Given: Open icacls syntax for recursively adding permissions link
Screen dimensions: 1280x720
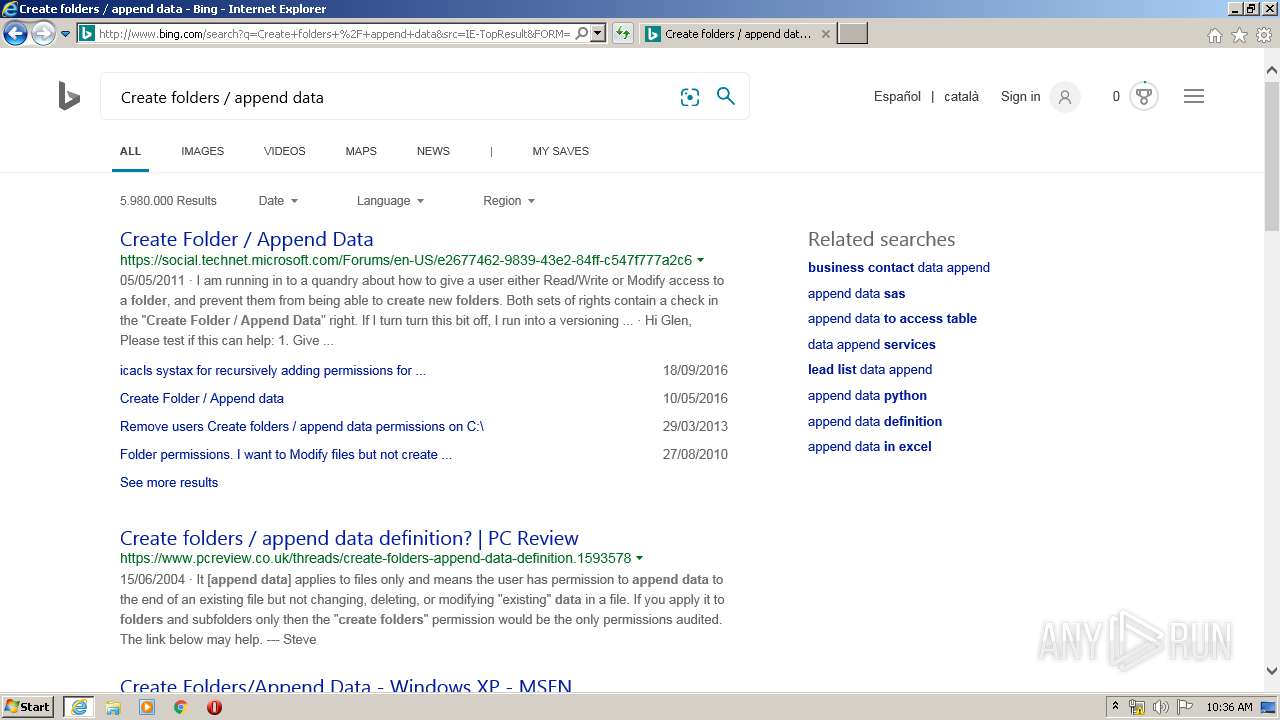Looking at the screenshot, I should pos(273,370).
